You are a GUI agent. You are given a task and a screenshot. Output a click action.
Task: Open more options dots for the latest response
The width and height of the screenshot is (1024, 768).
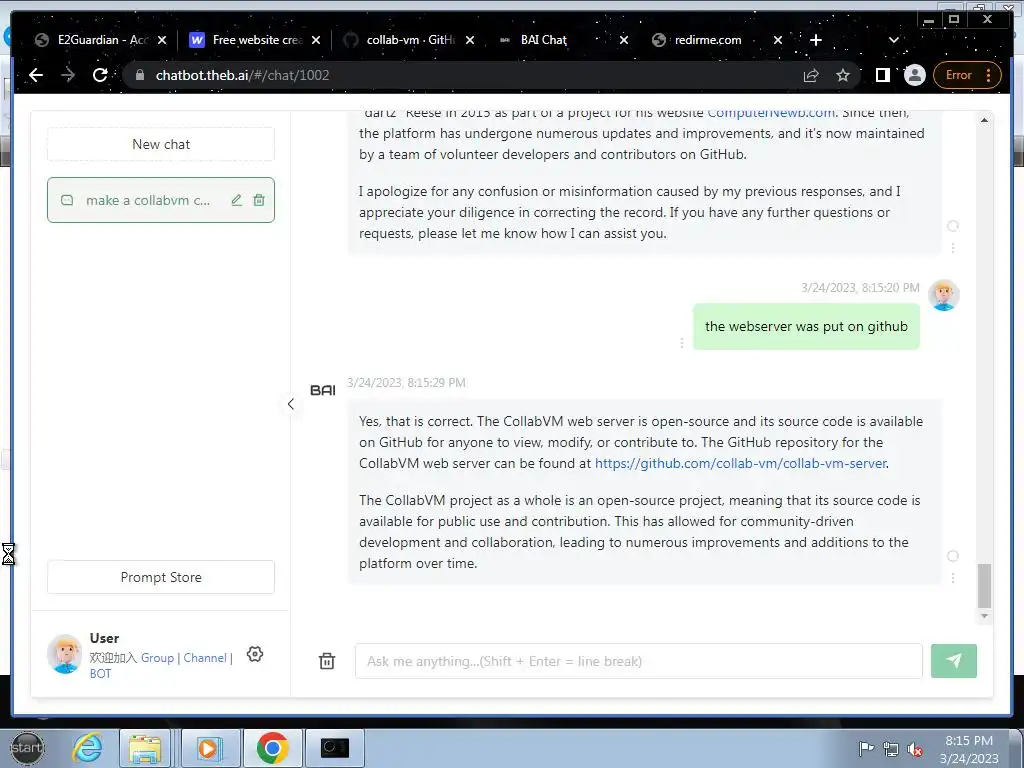click(953, 578)
